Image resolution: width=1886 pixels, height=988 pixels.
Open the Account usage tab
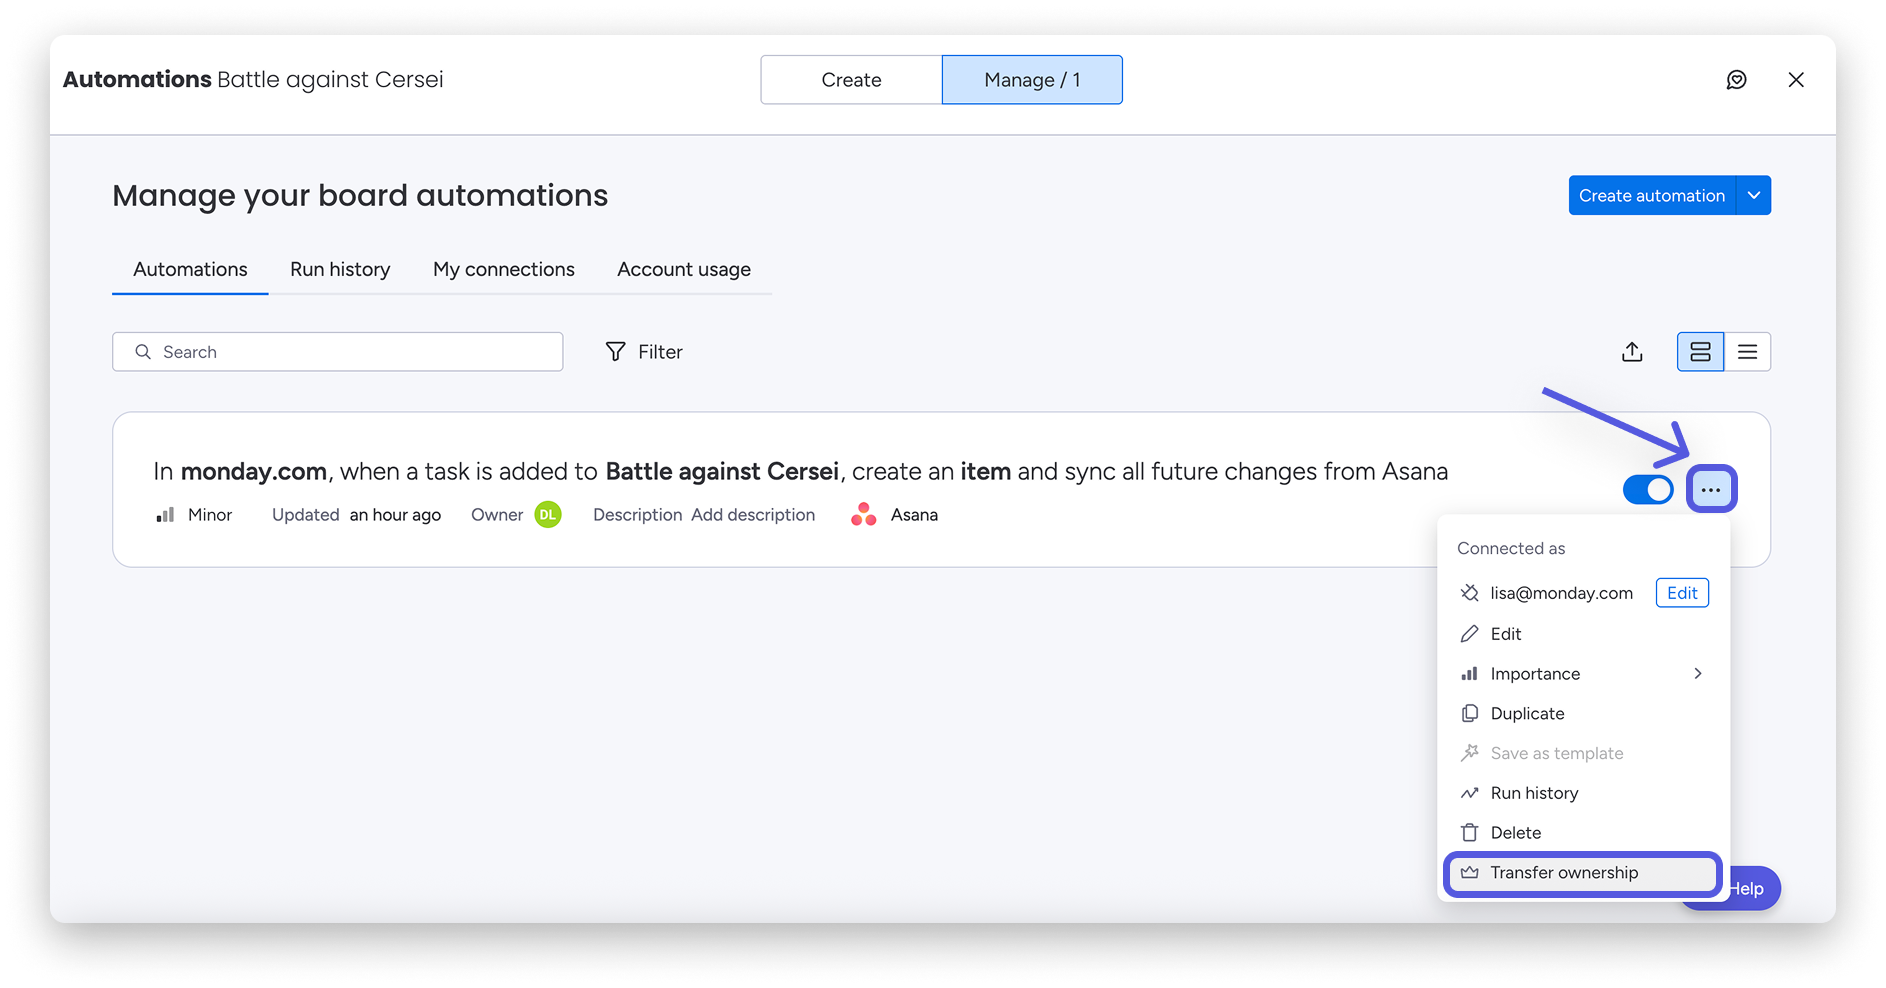coord(684,269)
